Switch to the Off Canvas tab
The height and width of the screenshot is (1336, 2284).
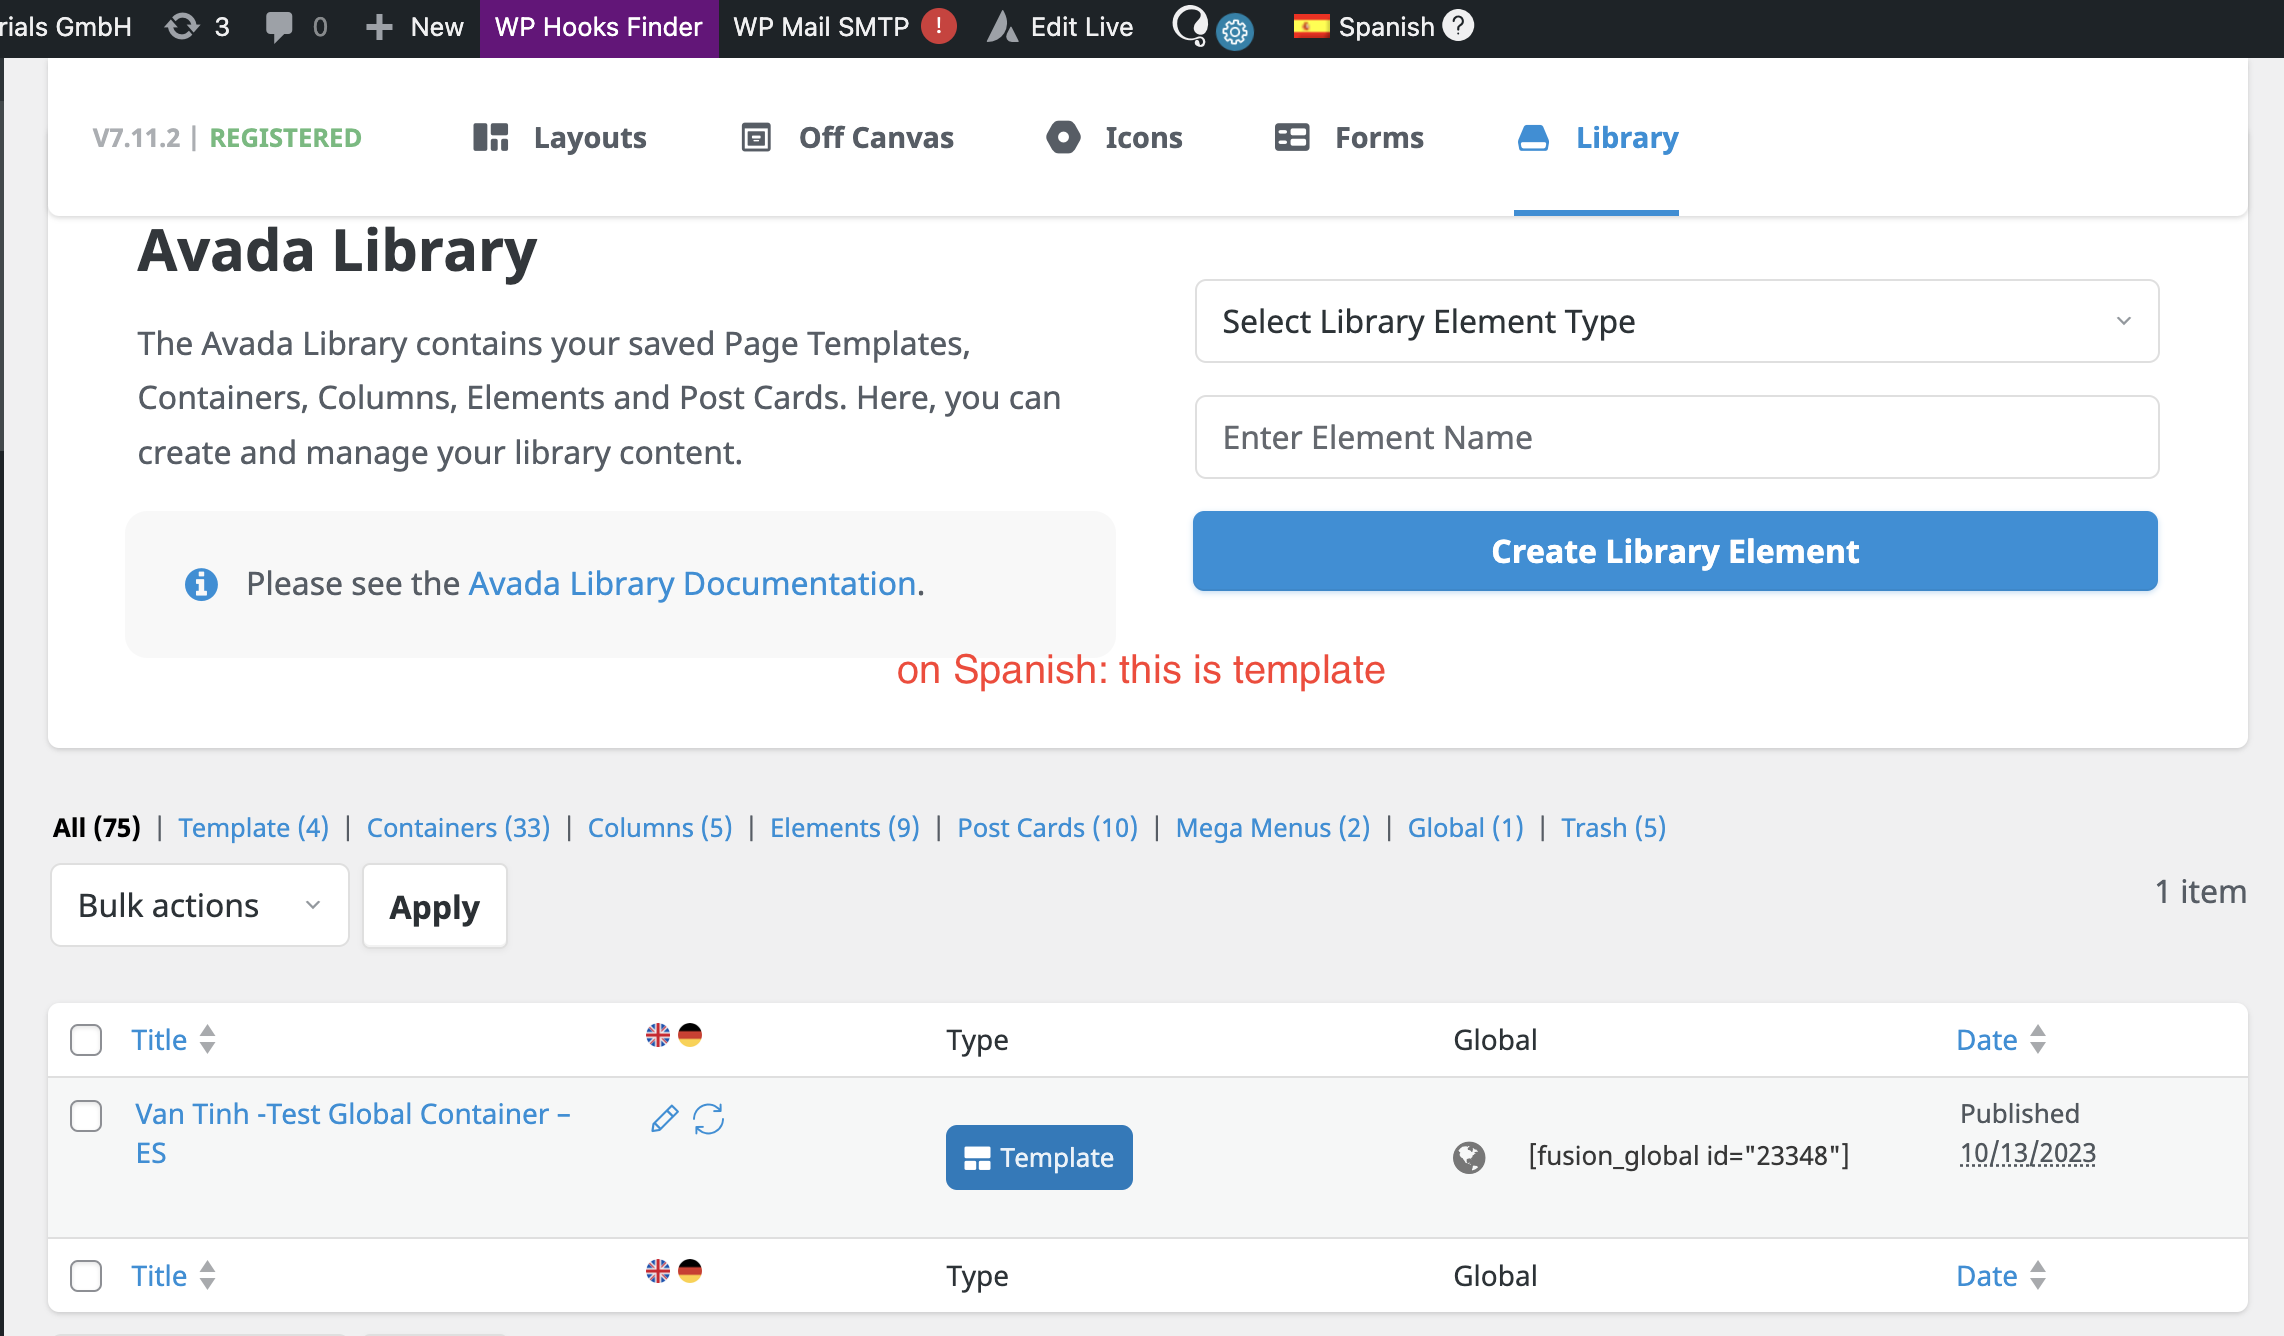(848, 137)
